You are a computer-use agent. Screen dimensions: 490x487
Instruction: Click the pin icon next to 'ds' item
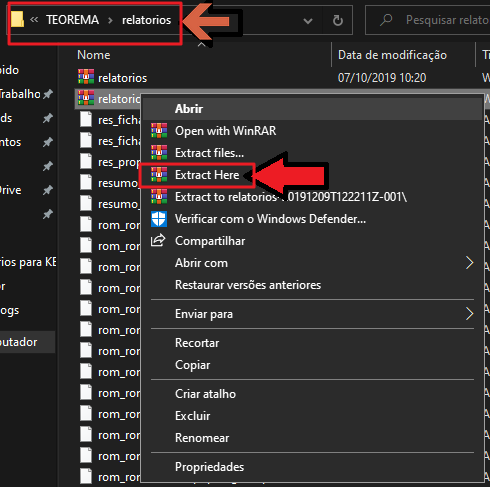48,118
